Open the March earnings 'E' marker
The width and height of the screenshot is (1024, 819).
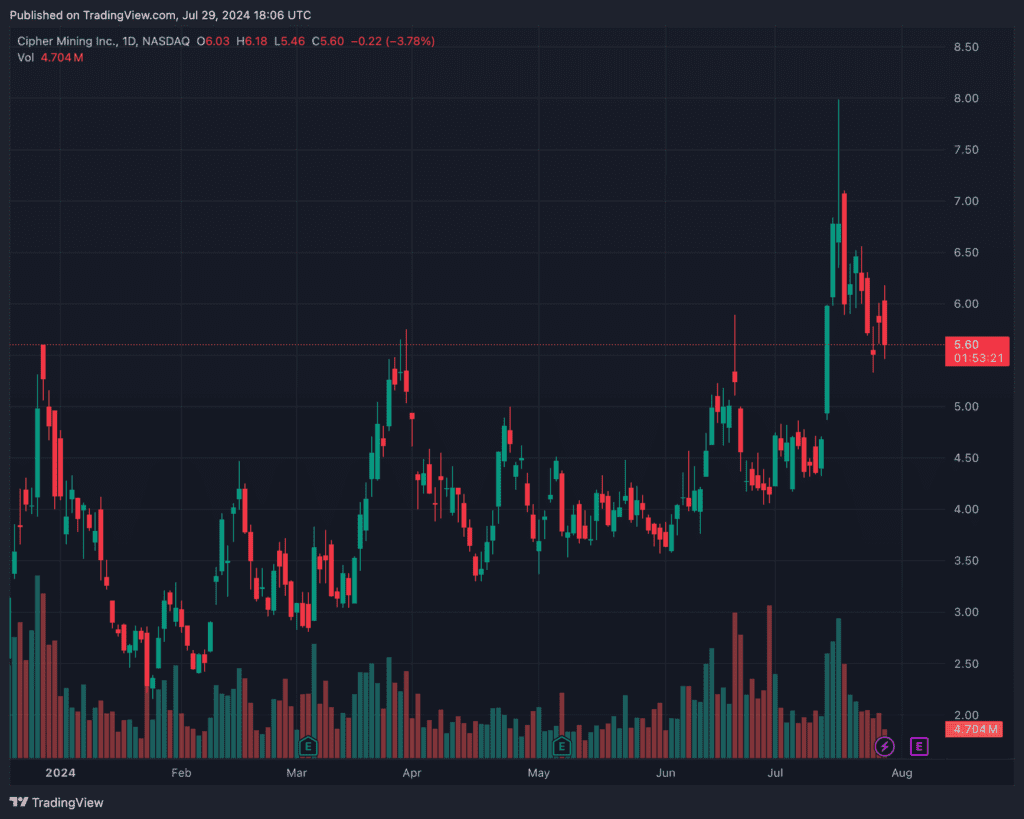coord(308,745)
